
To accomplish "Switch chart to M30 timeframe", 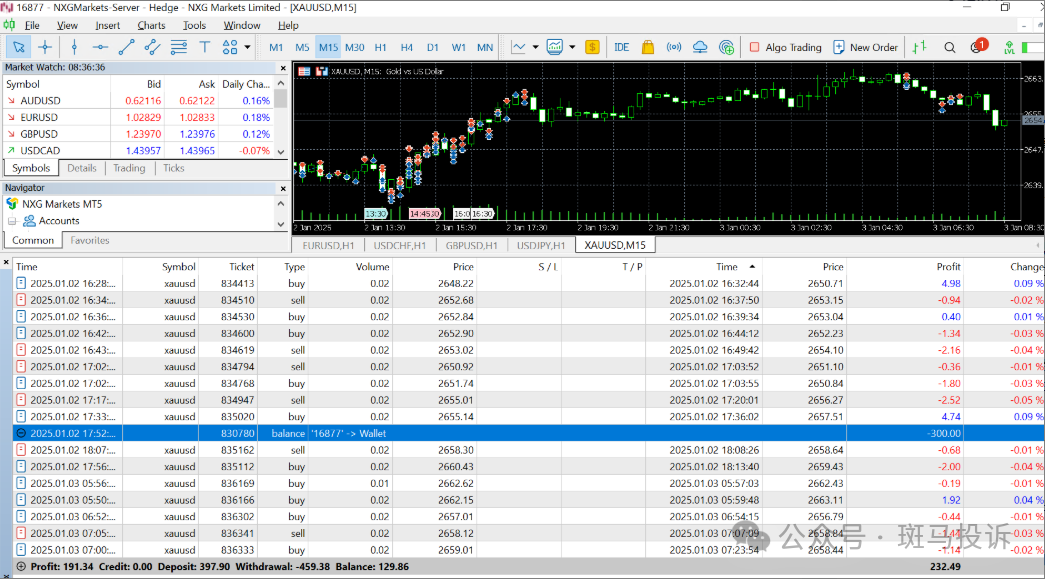I will click(x=355, y=47).
